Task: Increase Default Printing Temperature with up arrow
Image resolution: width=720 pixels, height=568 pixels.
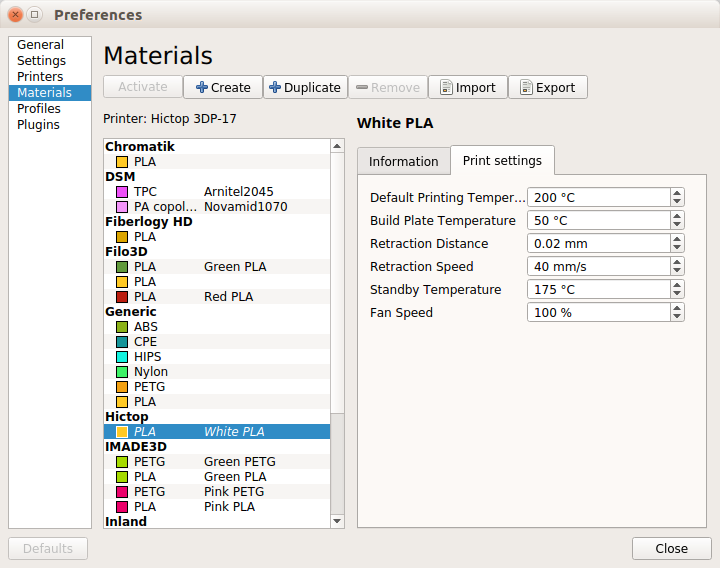Action: [x=677, y=193]
